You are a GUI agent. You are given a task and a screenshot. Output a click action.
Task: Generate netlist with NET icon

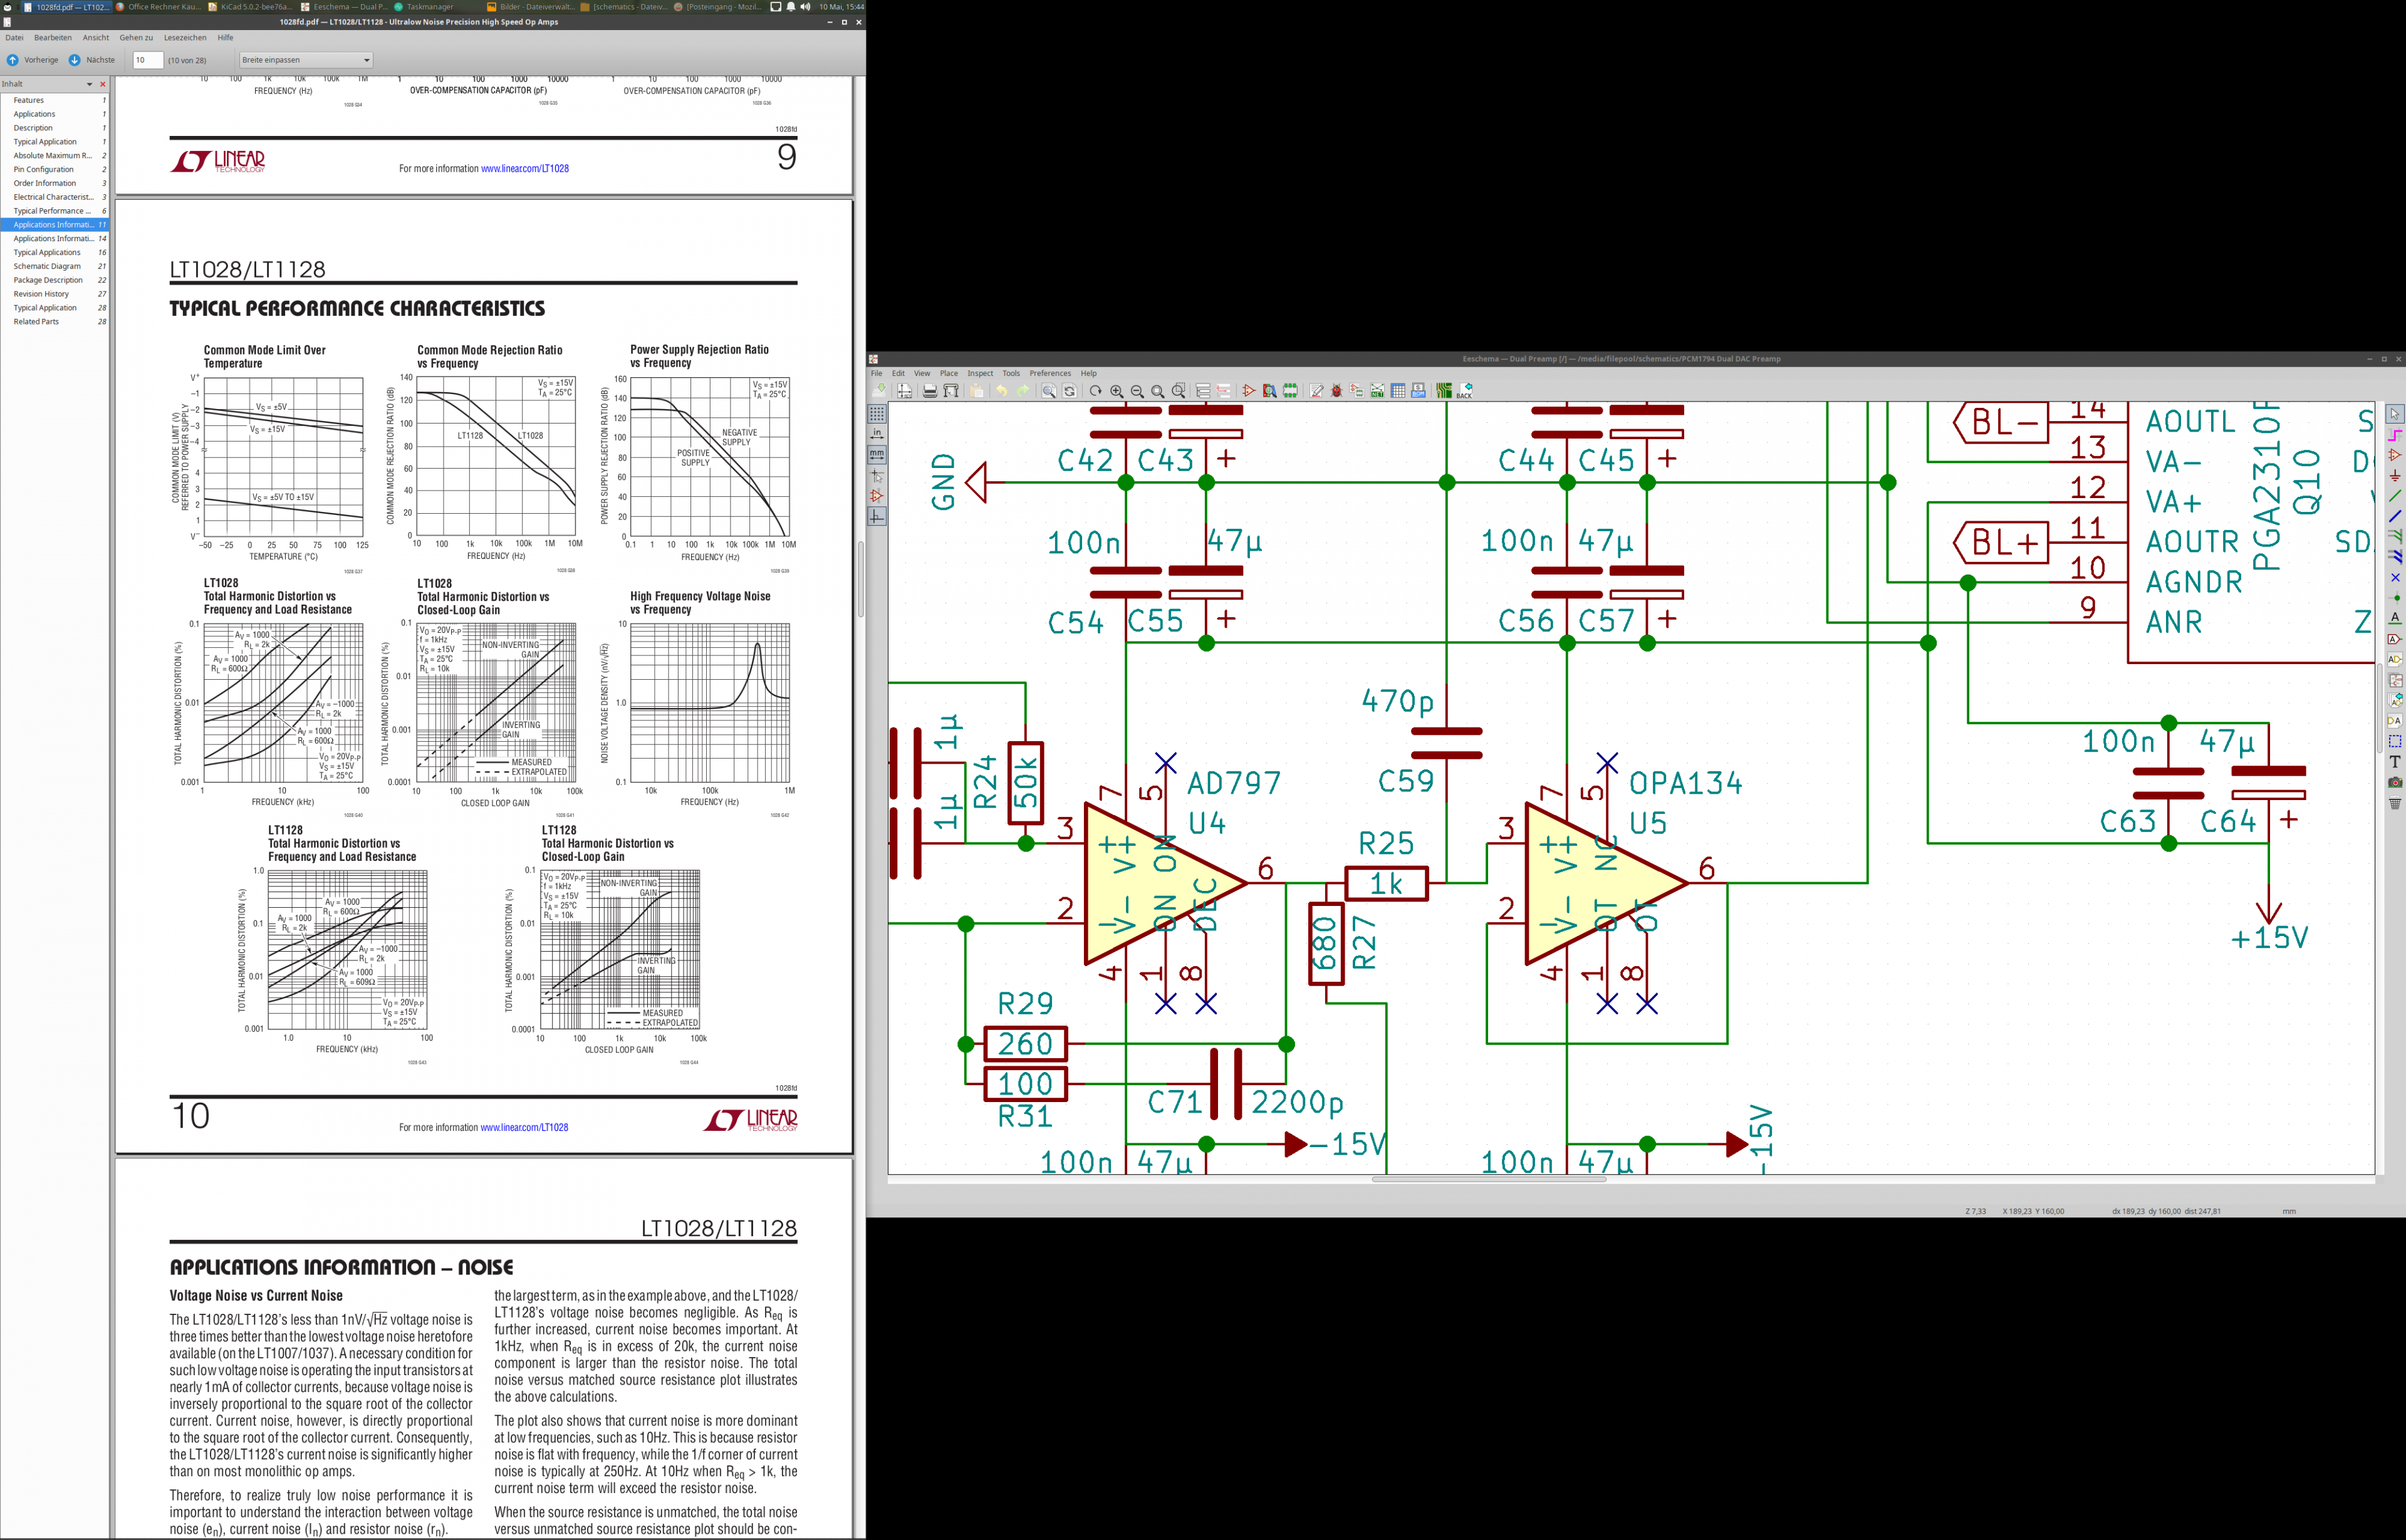tap(1377, 391)
